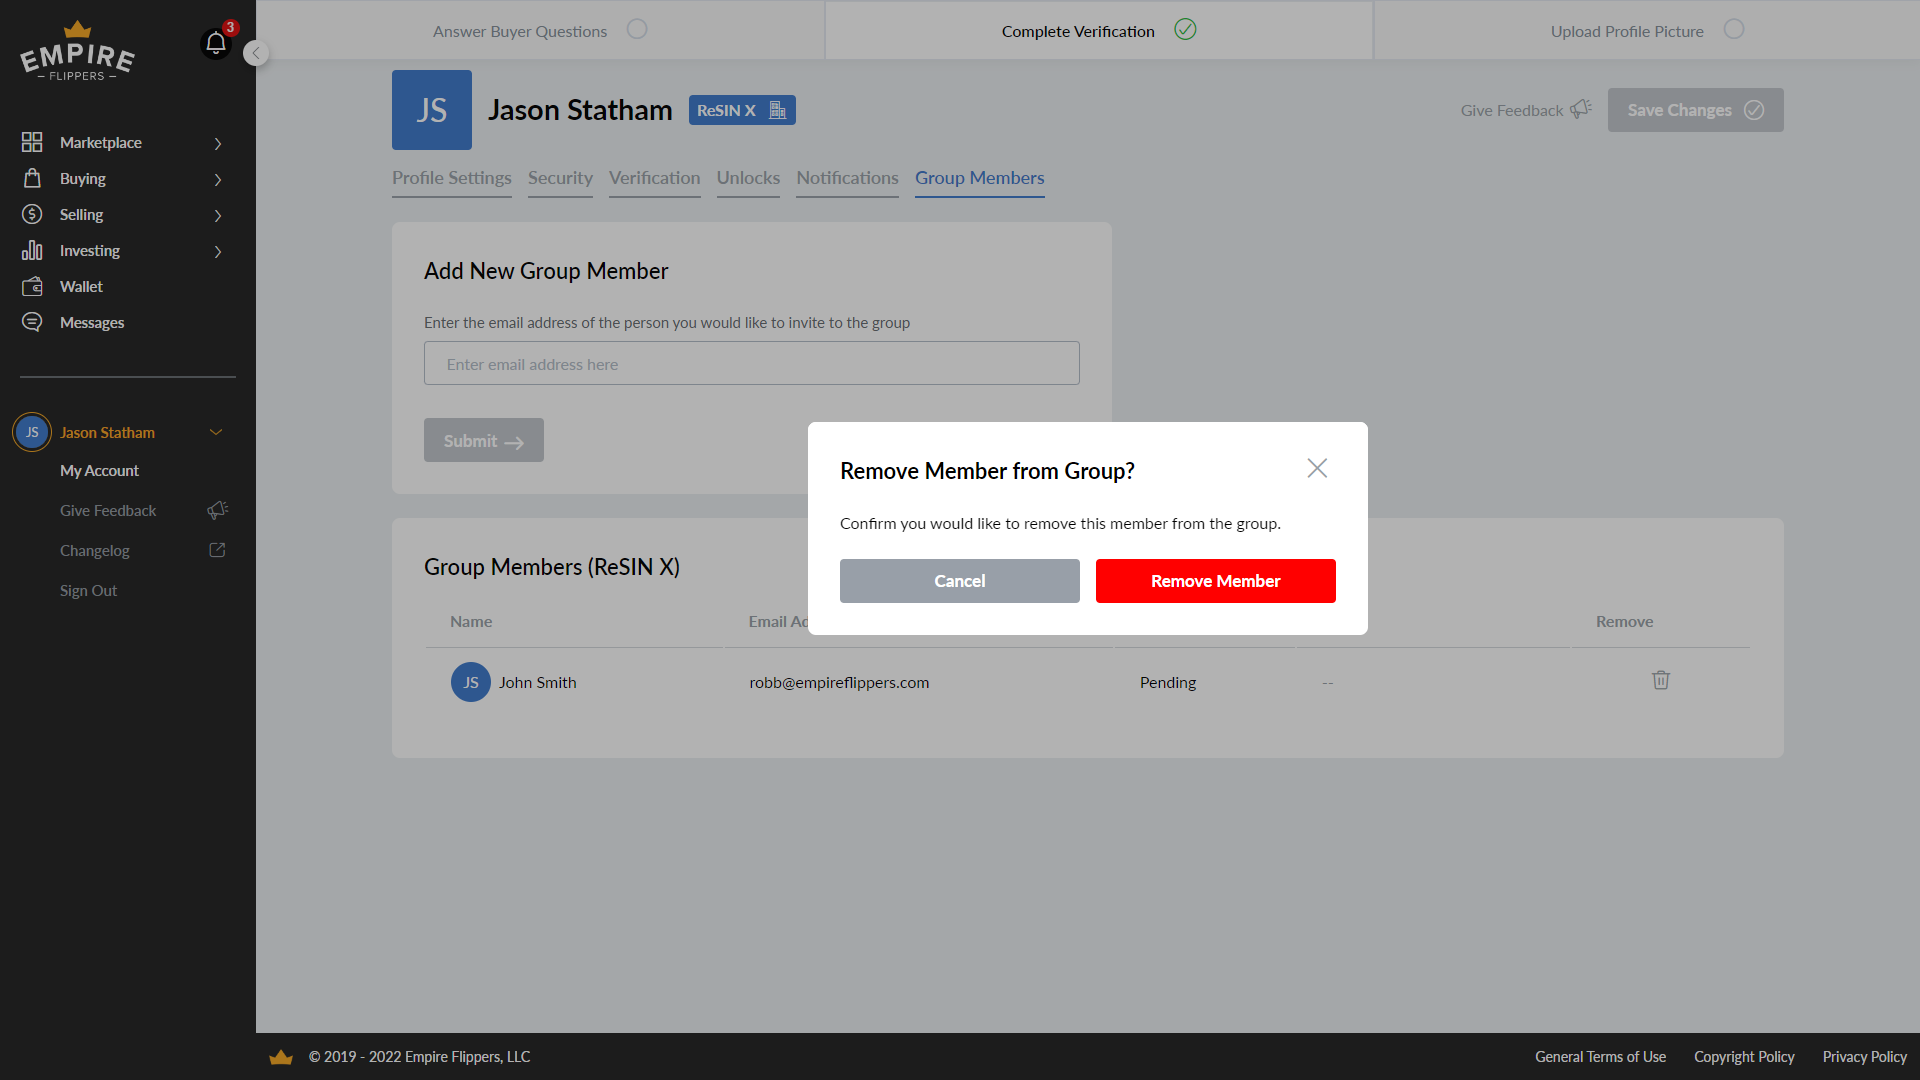This screenshot has width=1920, height=1080.
Task: Open Copyright Policy link
Action: click(1744, 1057)
